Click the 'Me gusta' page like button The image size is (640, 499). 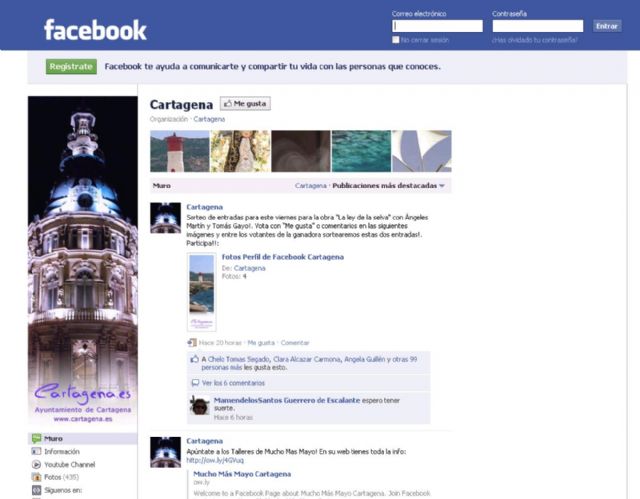245,103
